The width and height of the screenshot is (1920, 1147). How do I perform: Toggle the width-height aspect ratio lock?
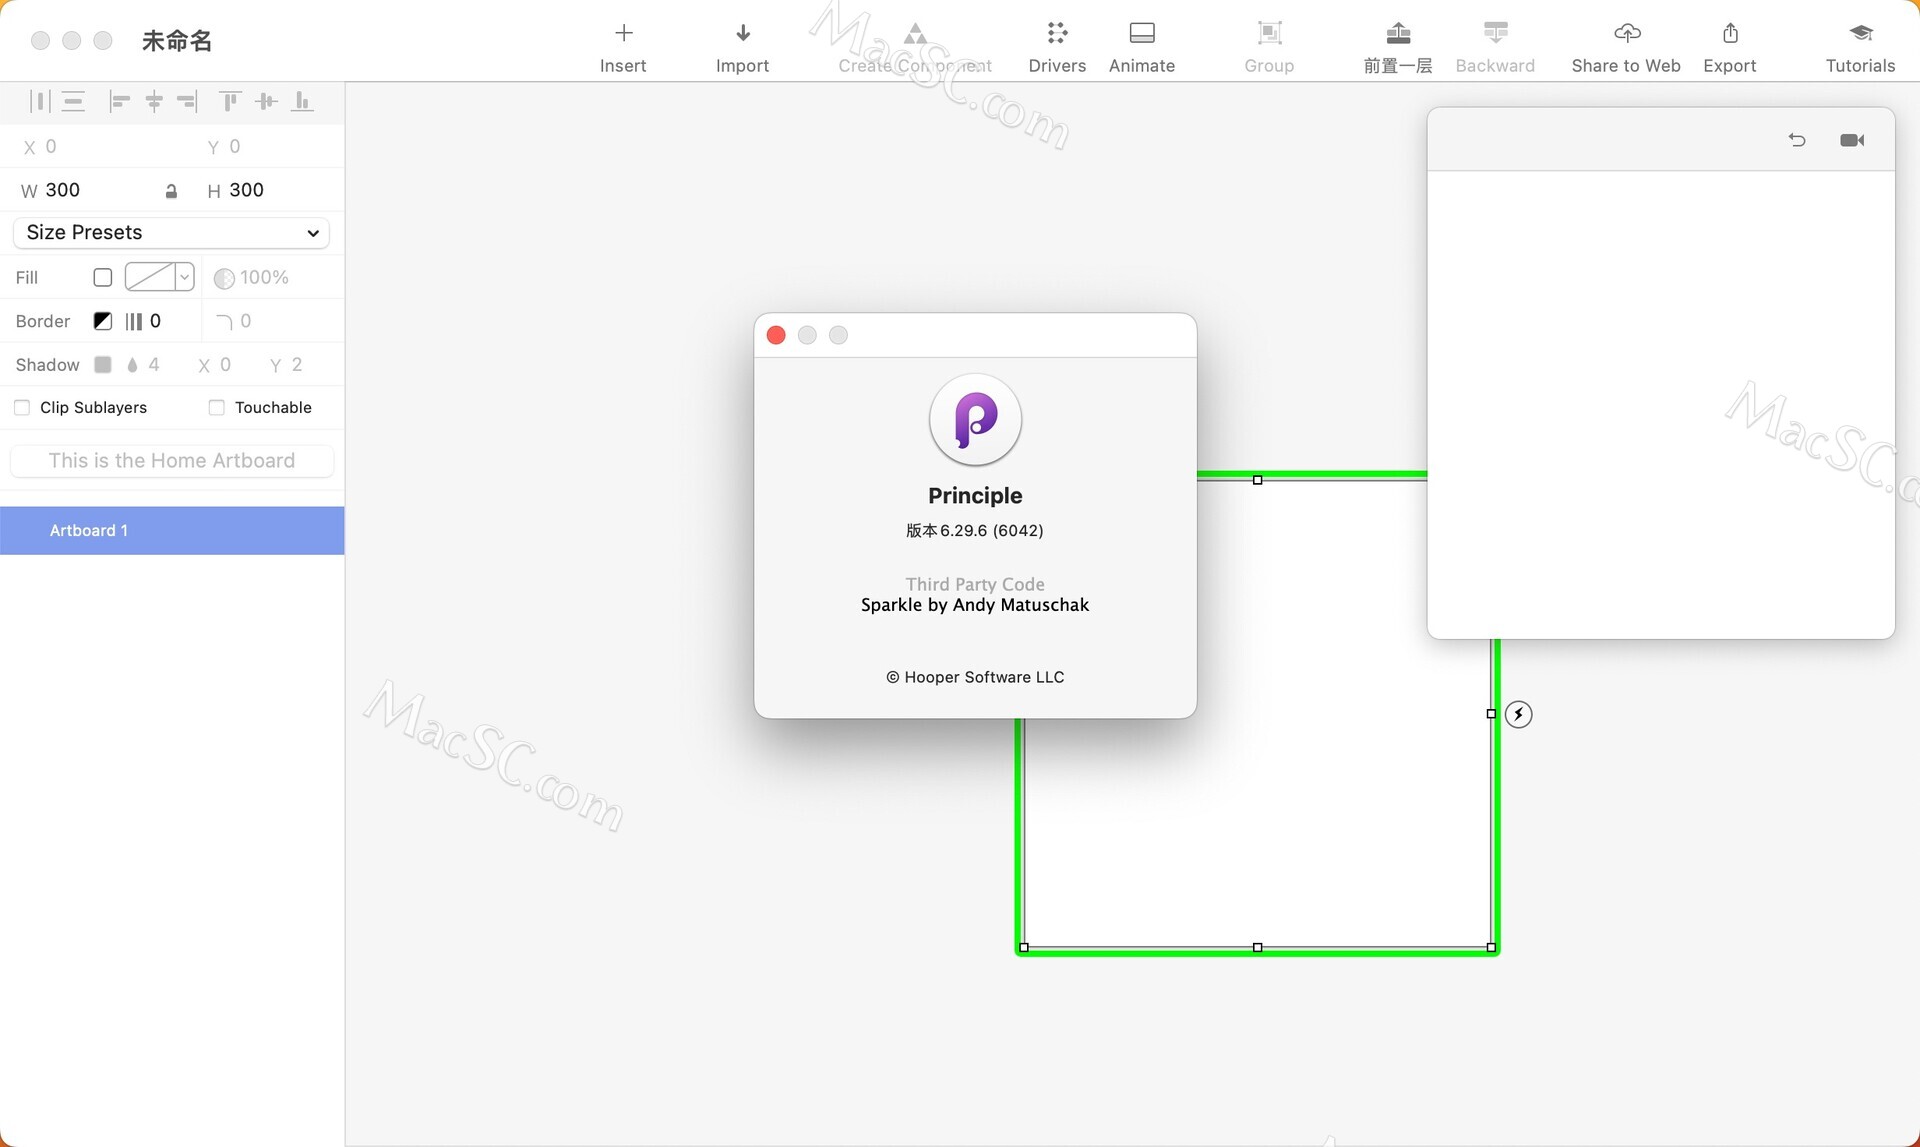coord(171,191)
